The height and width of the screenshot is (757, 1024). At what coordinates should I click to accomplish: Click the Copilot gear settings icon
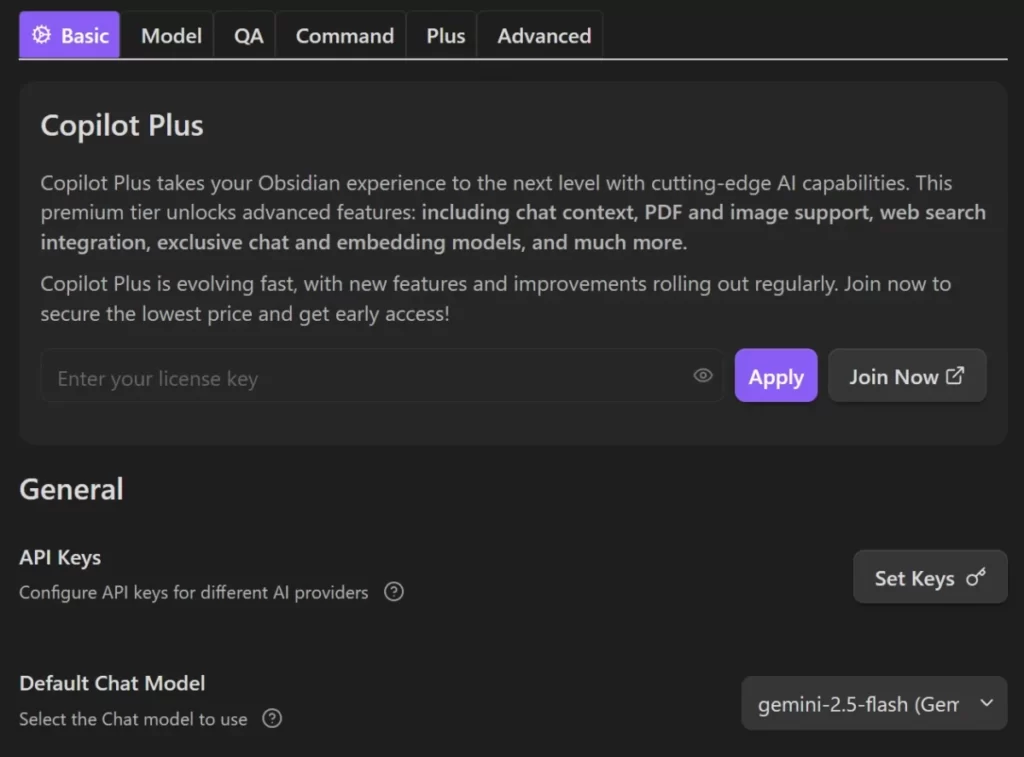41,35
